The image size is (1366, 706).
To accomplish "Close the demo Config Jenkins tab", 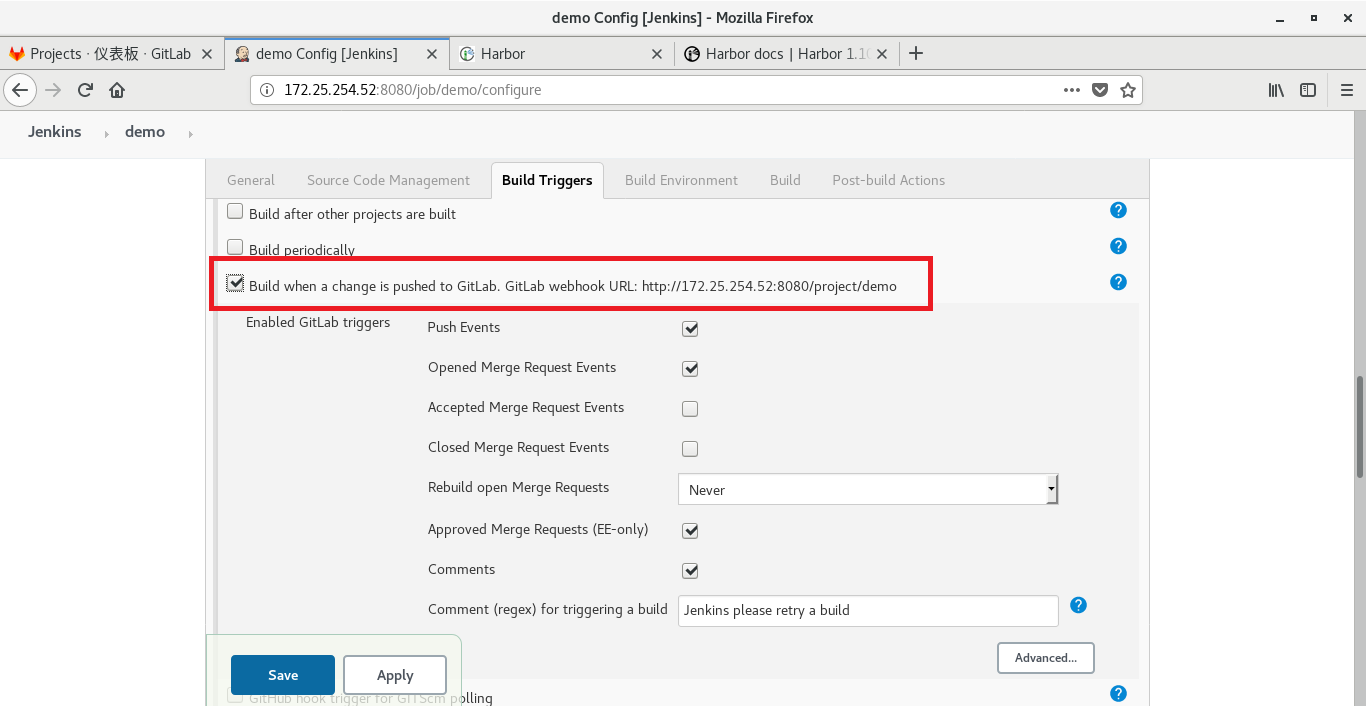I will tap(432, 54).
